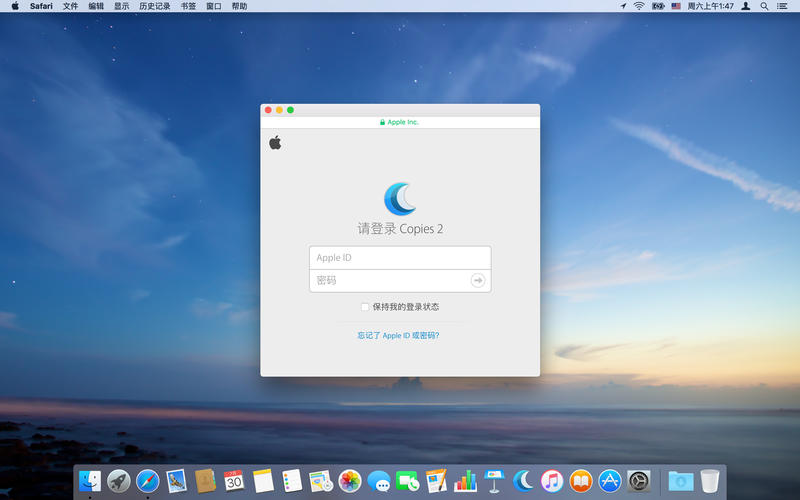This screenshot has width=800, height=500.
Task: Open Keynote podium icon in the Dock
Action: pyautogui.click(x=494, y=481)
